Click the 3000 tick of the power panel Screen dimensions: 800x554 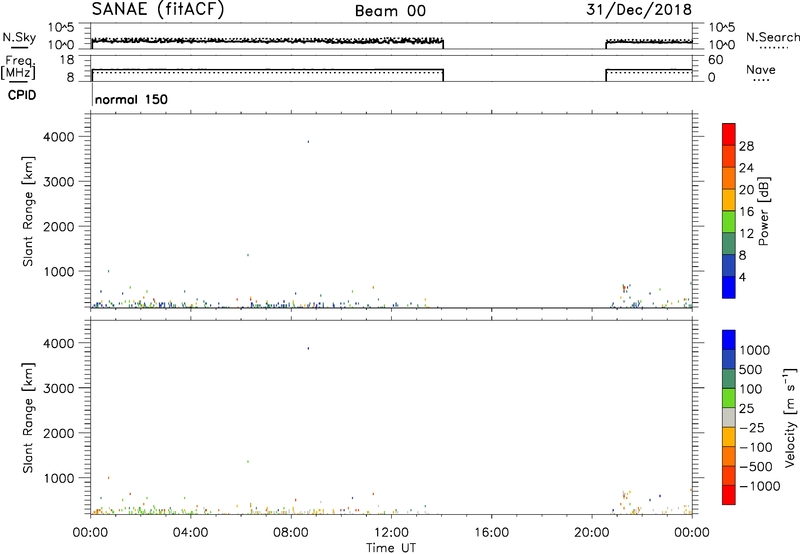[x=59, y=182]
